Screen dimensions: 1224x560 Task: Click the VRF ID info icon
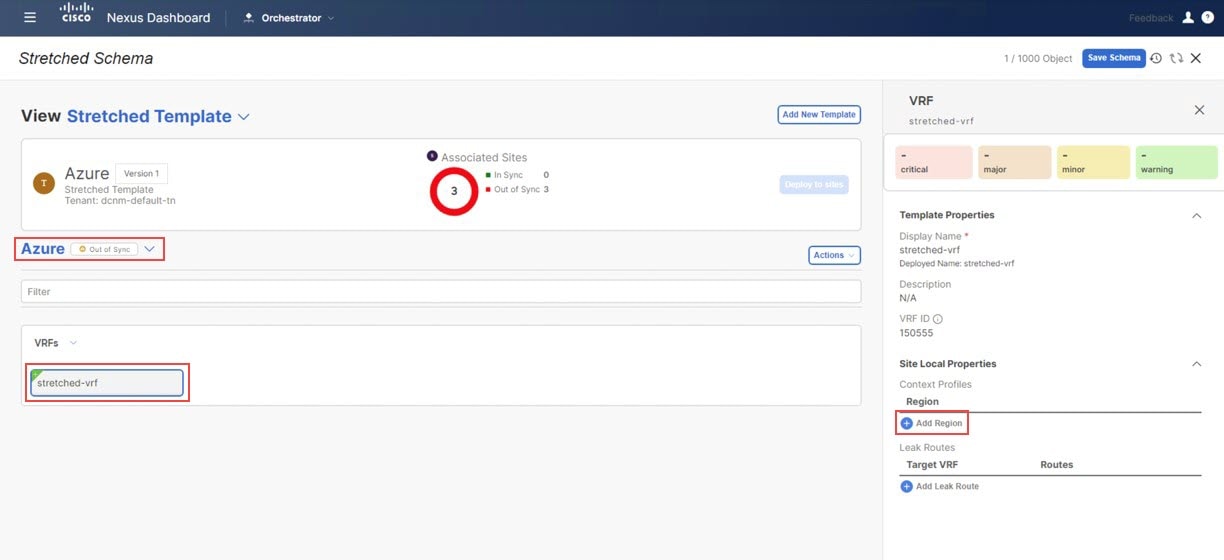937,319
